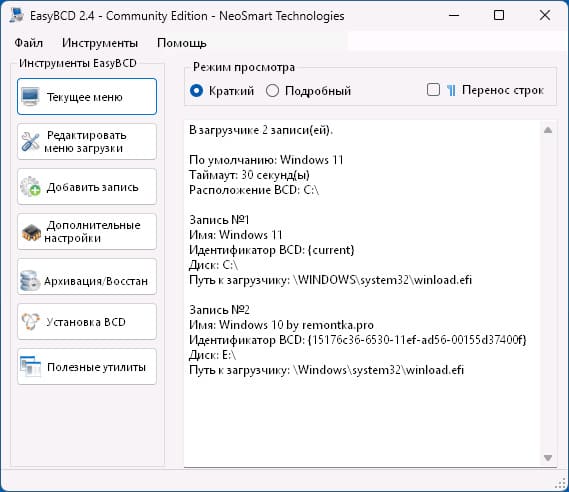Open the Помощь menu
569x492 pixels.
tap(182, 43)
